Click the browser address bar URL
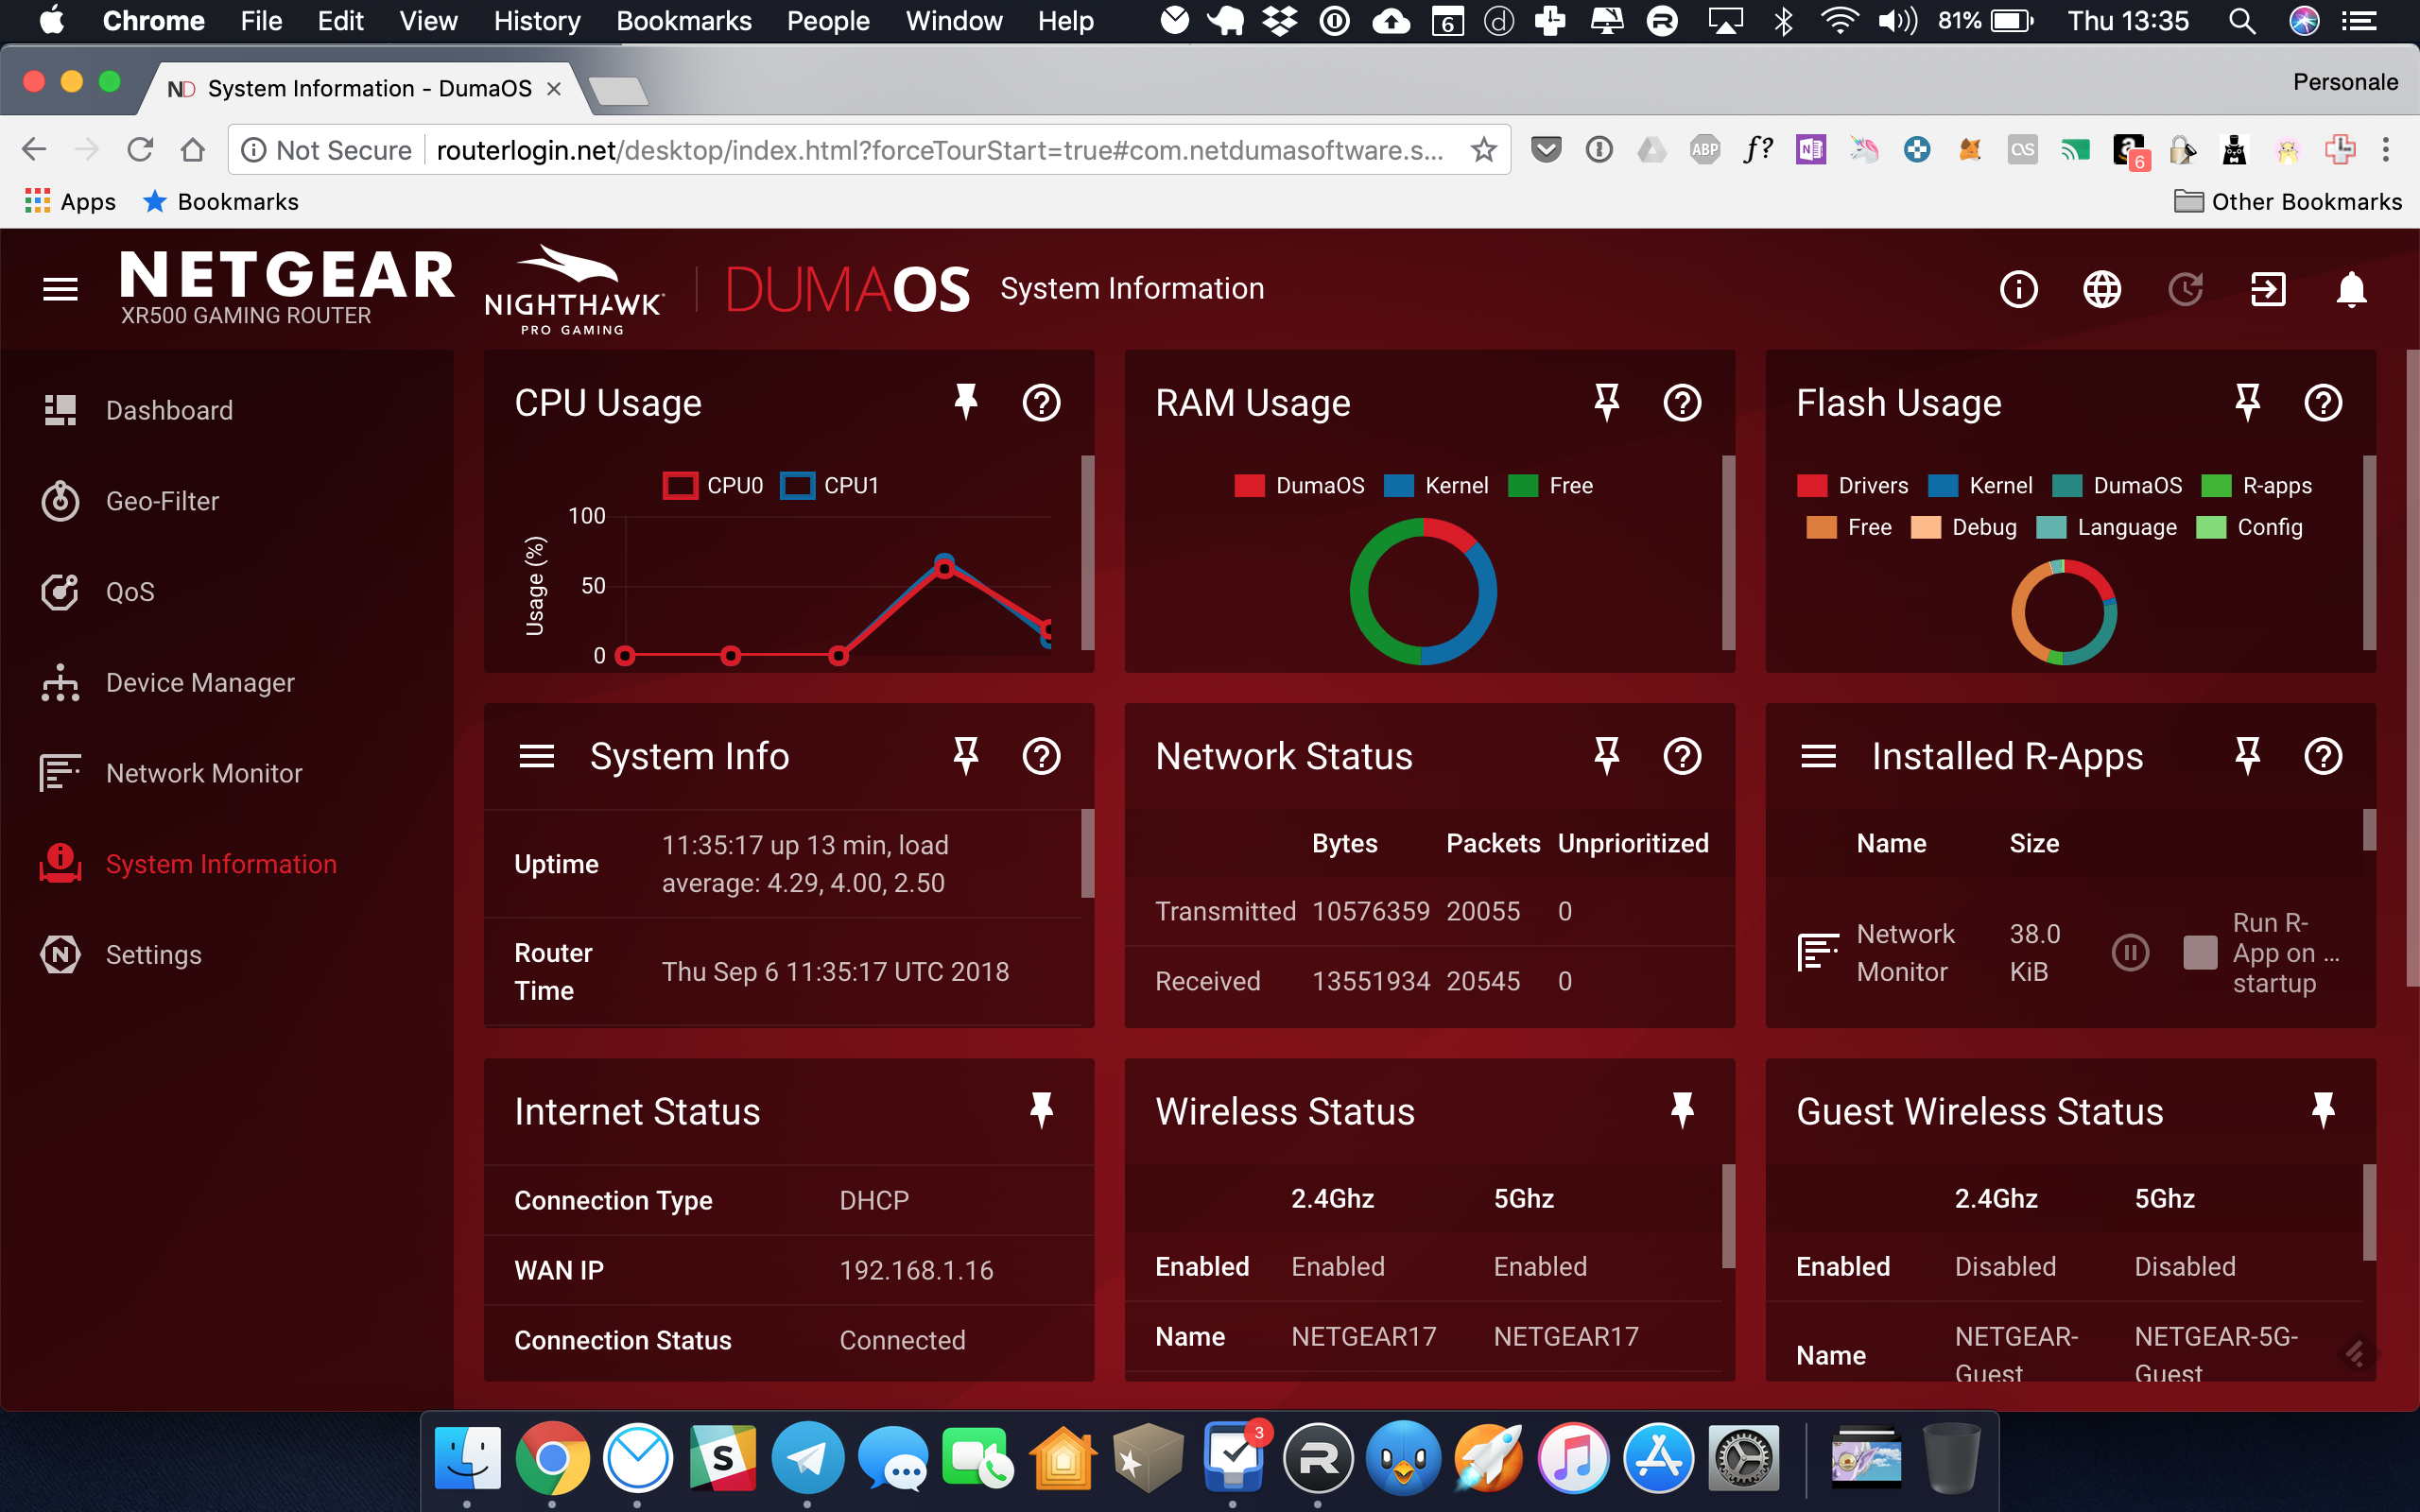Image resolution: width=2420 pixels, height=1512 pixels. 938,150
